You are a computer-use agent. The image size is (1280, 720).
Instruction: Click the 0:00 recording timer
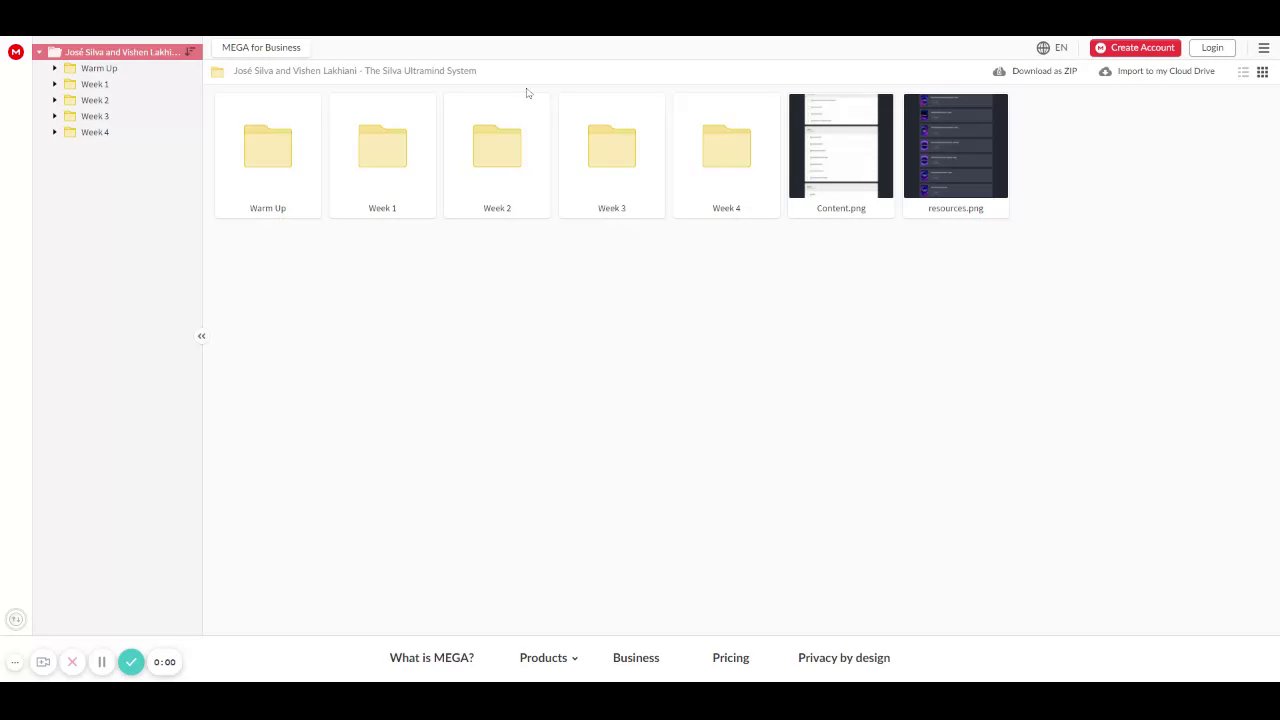[x=165, y=662]
